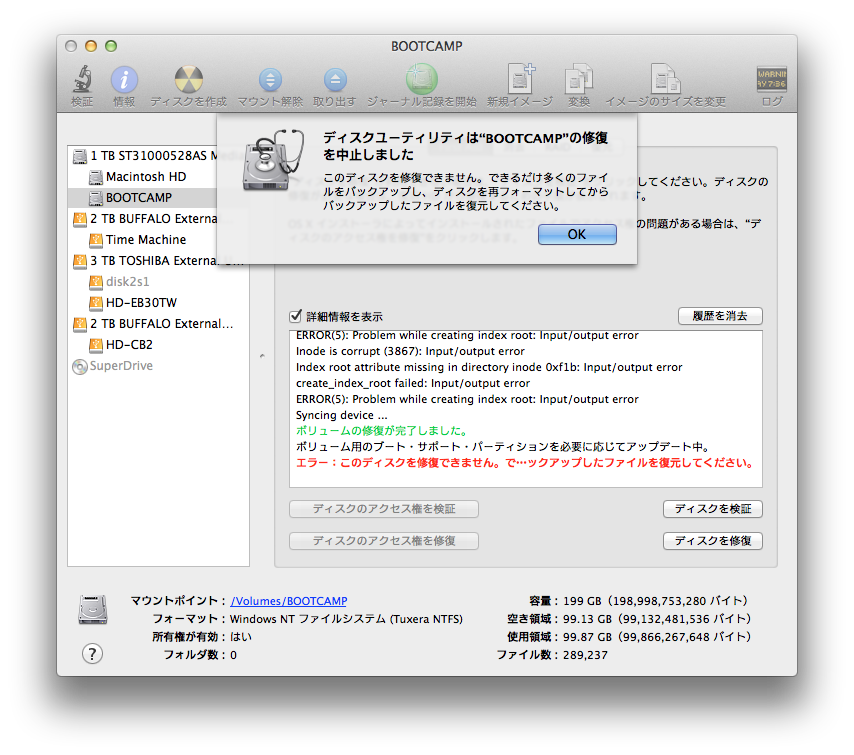Click the 'Inode is corrupt (3867)' log line
The height and width of the screenshot is (755, 854).
(410, 351)
